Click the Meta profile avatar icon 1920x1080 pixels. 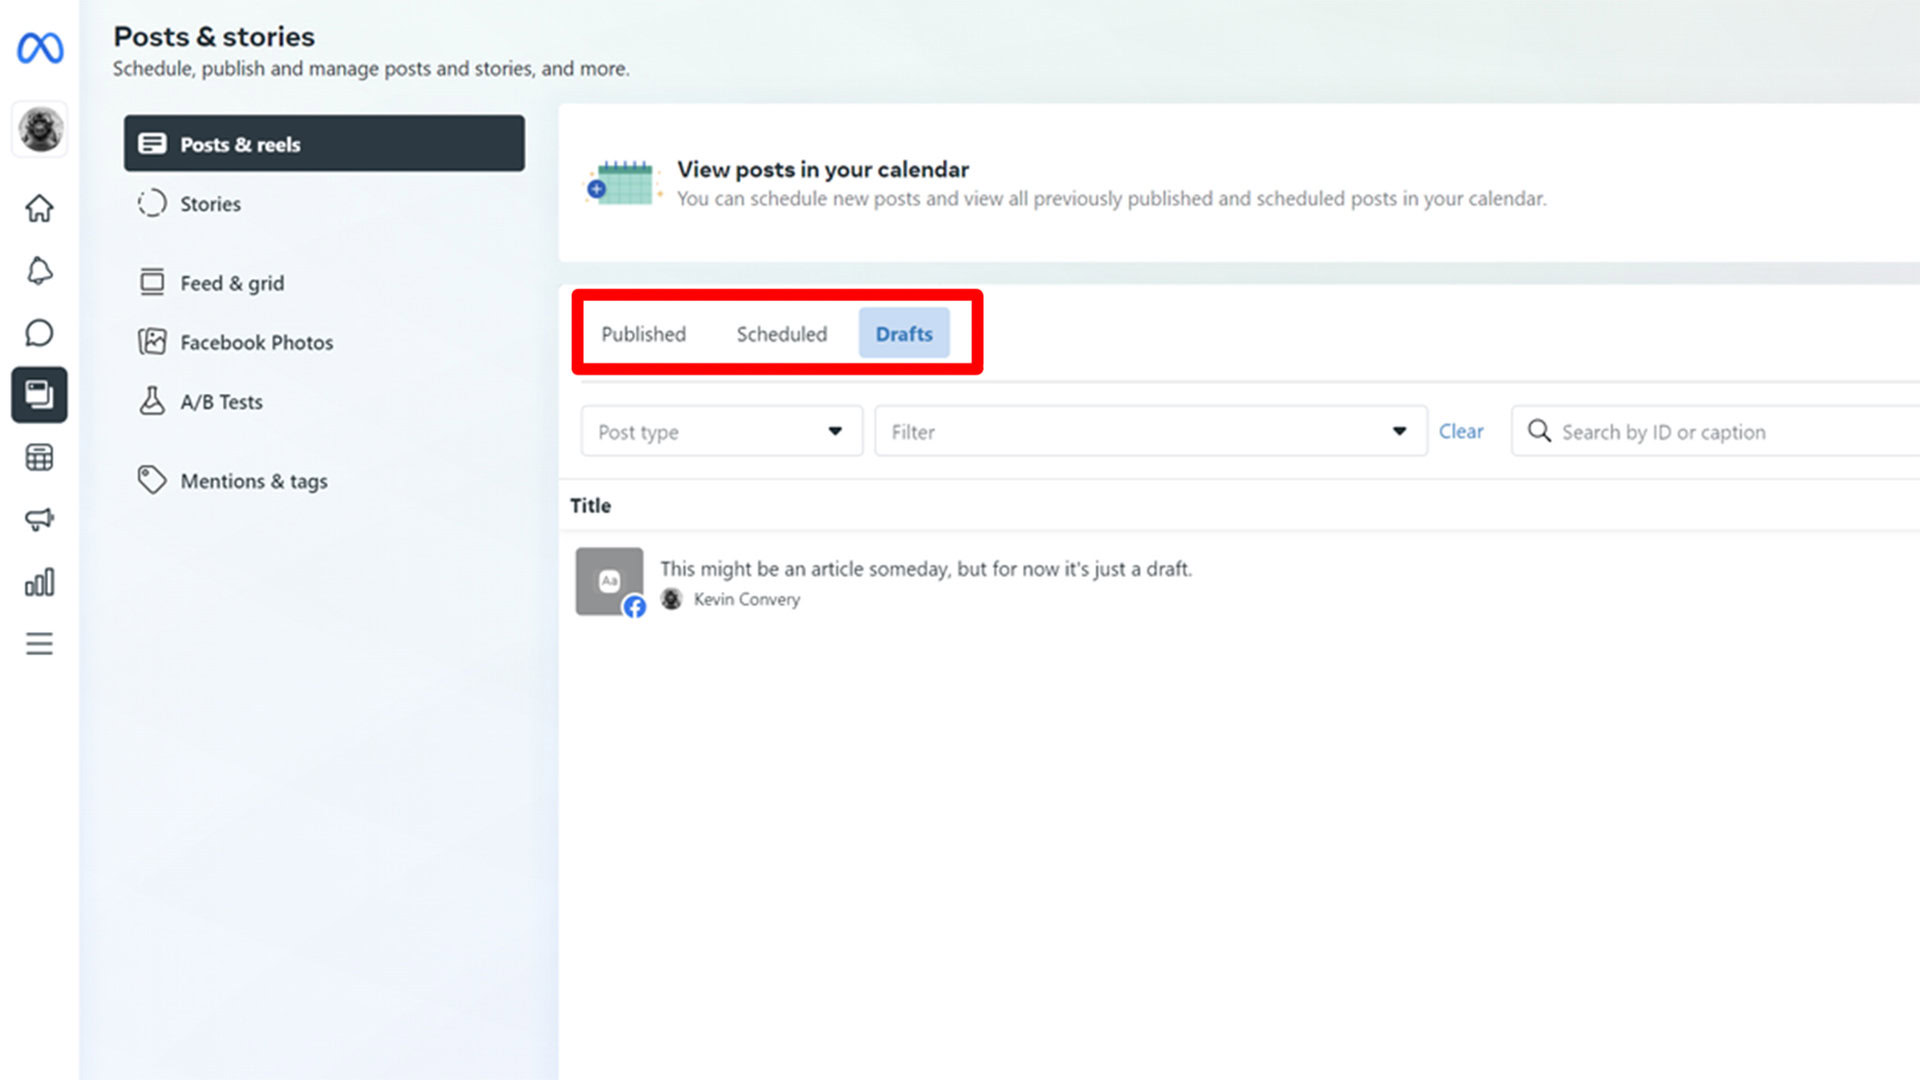[x=38, y=128]
